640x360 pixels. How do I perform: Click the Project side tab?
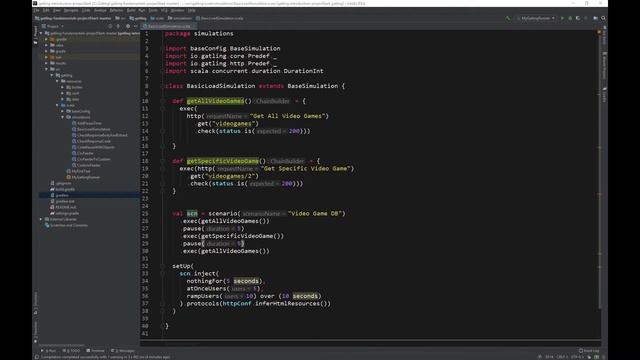[x=36, y=34]
